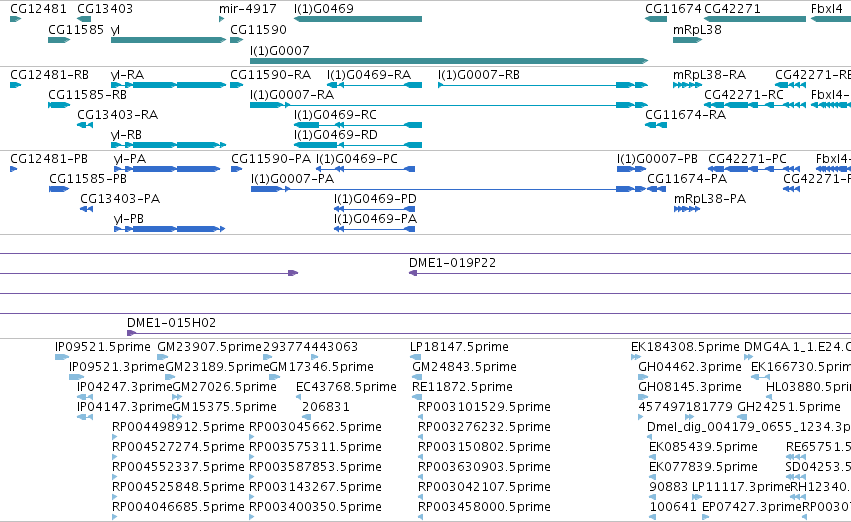The height and width of the screenshot is (522, 851).
Task: Select the yl gene bar
Action: tap(168, 40)
